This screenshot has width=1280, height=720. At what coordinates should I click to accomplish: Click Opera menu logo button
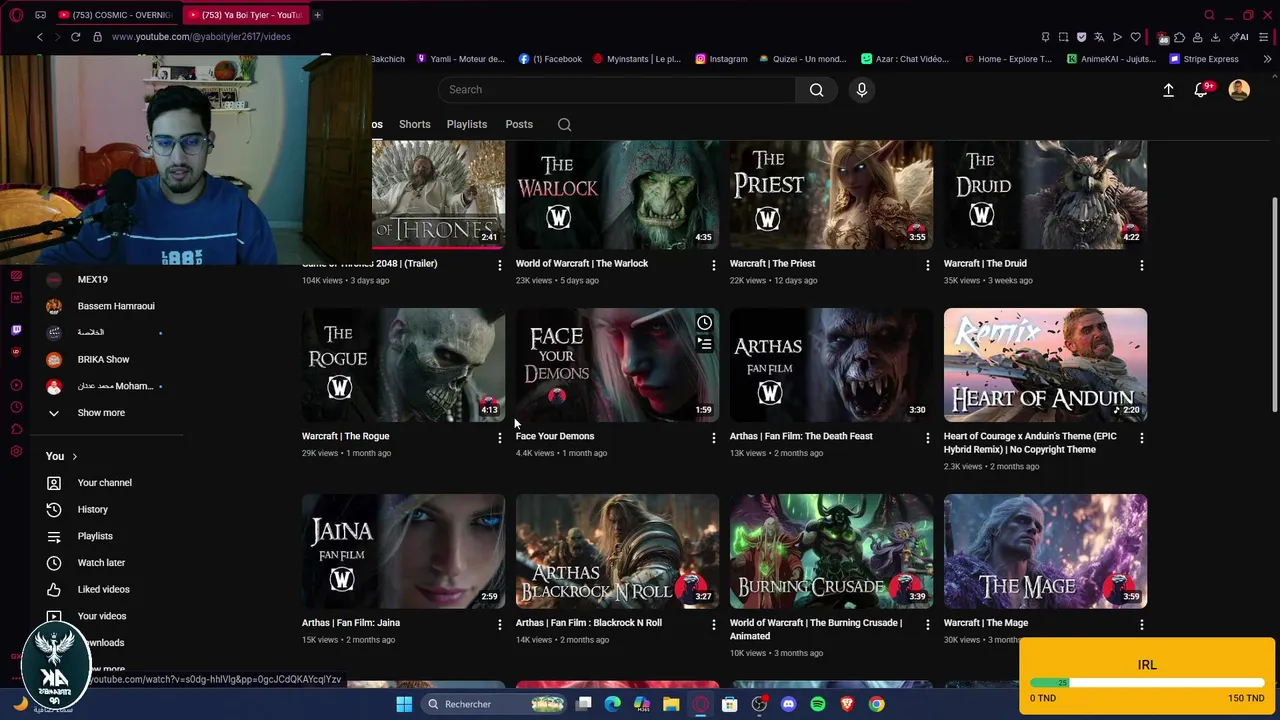pyautogui.click(x=16, y=15)
